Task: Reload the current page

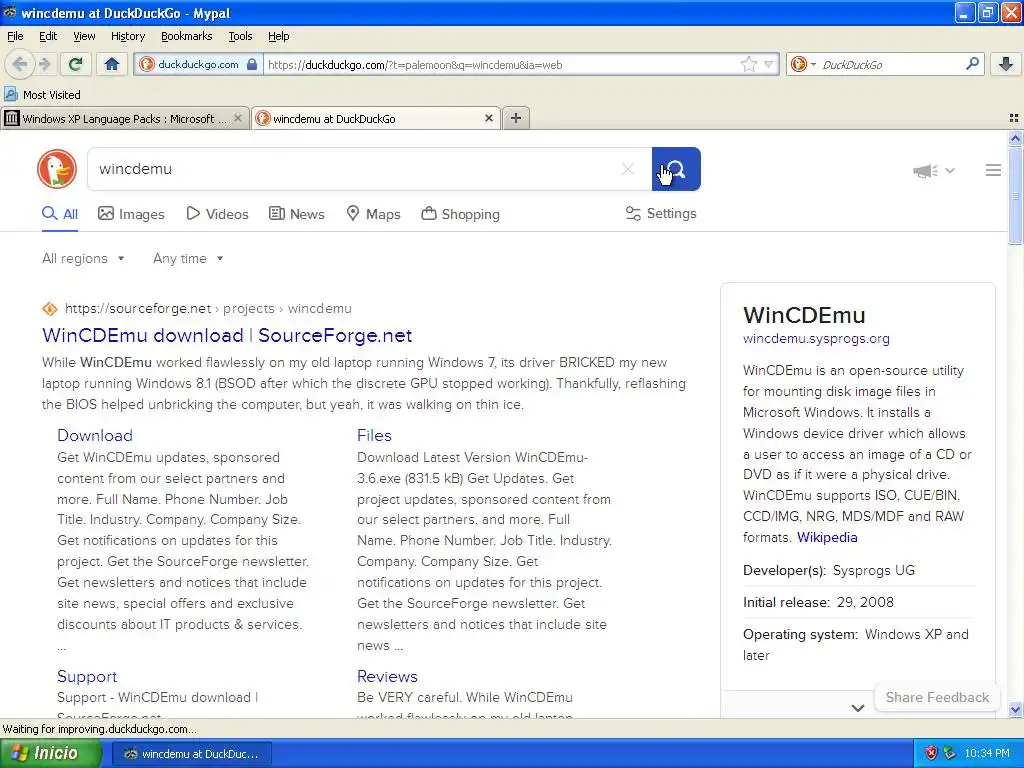Action: click(76, 64)
